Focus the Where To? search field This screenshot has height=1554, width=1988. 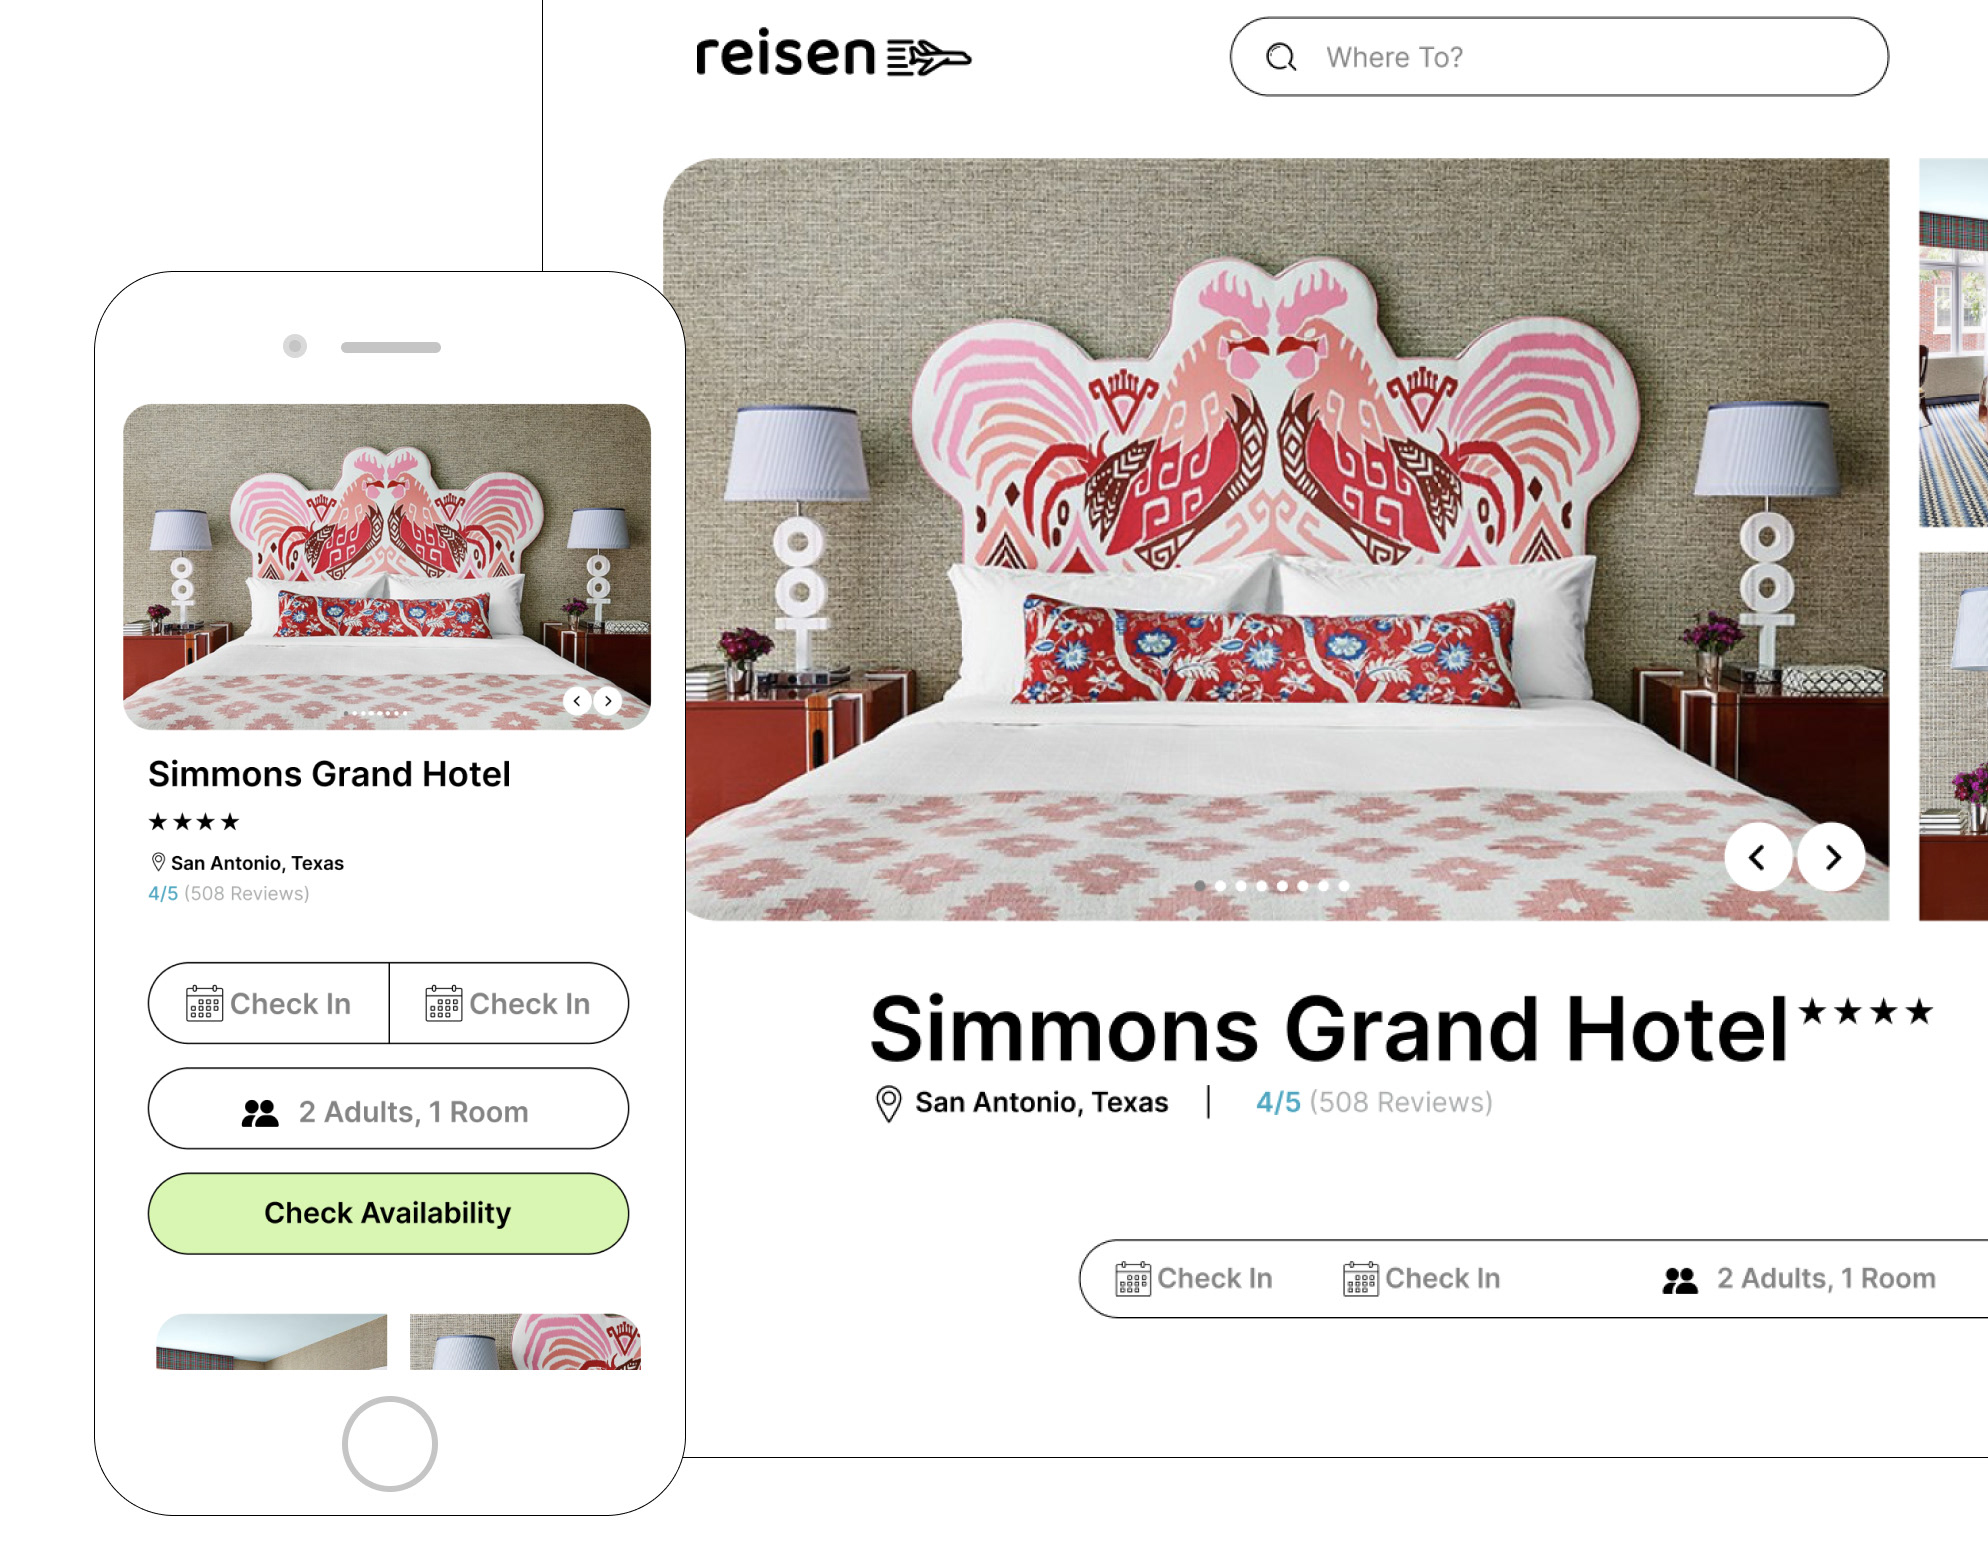[1559, 57]
